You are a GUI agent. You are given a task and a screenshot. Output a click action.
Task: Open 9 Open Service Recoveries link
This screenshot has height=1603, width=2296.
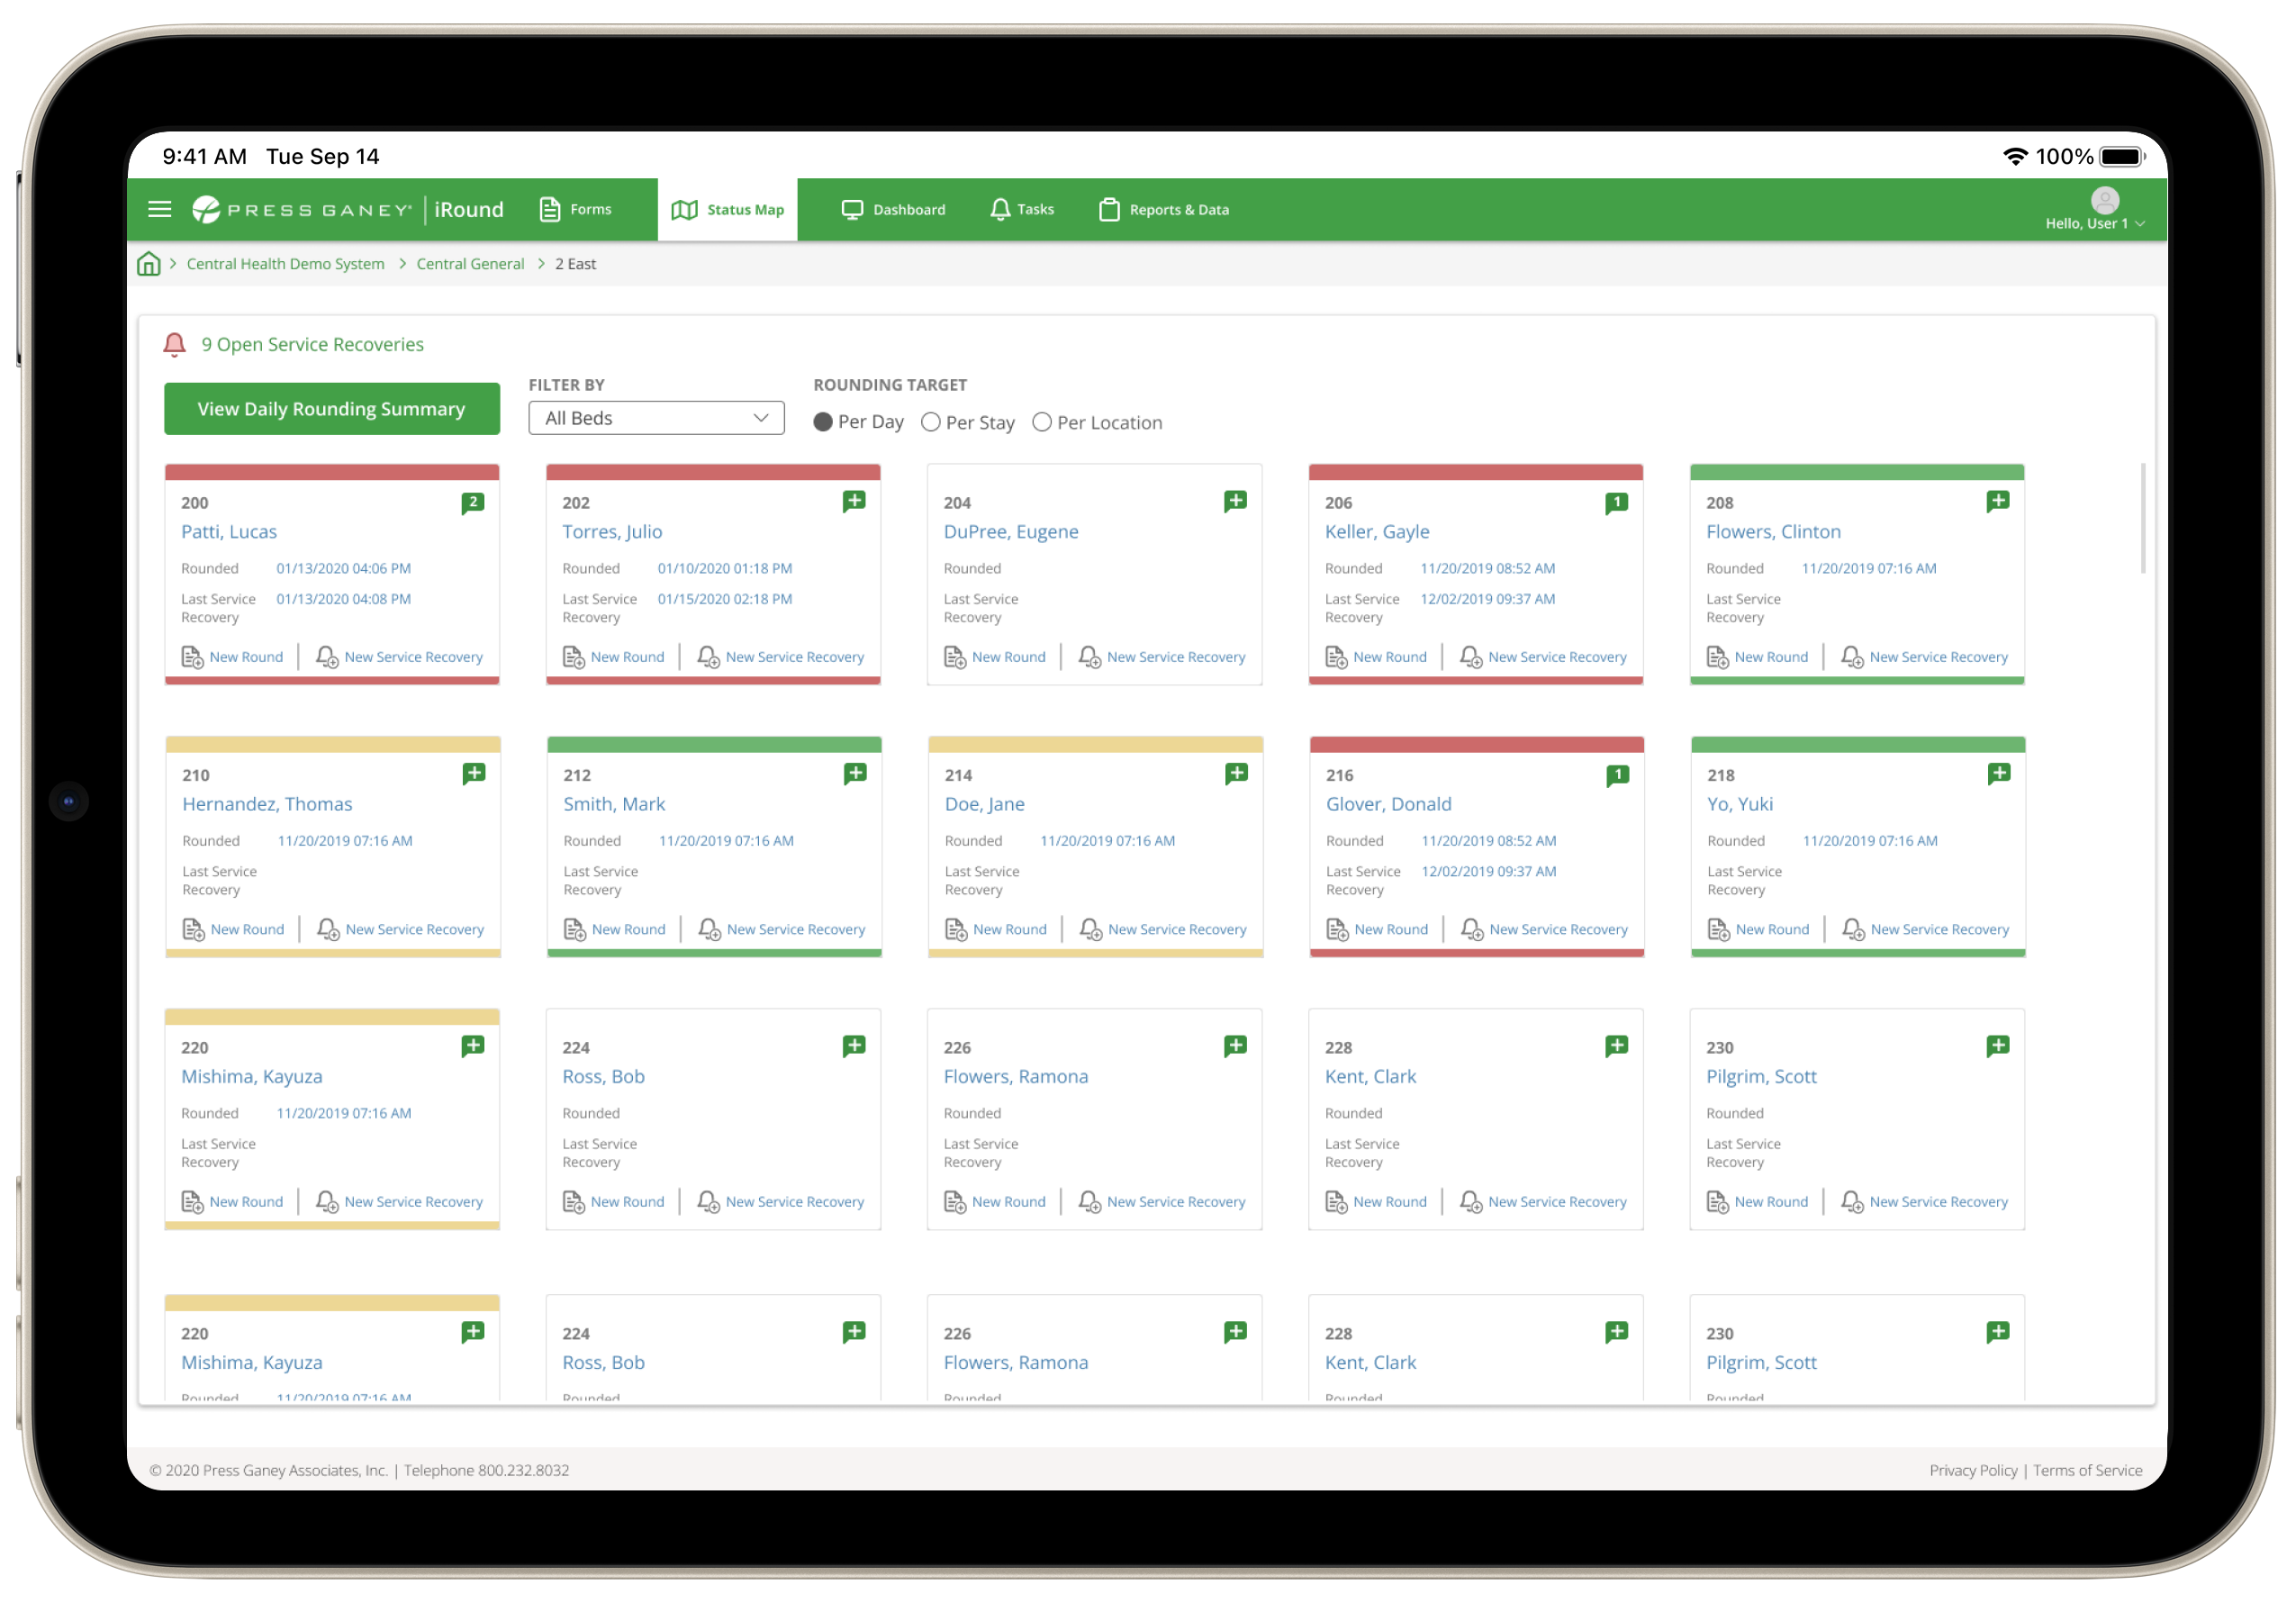pos(312,345)
